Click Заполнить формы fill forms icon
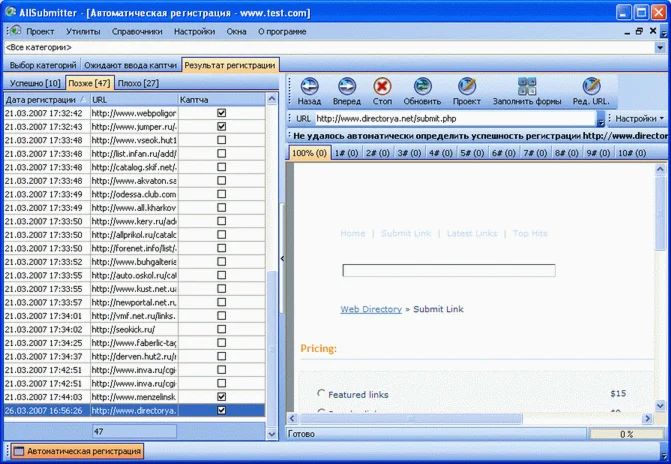Viewport: 671px width, 464px height. tap(527, 86)
